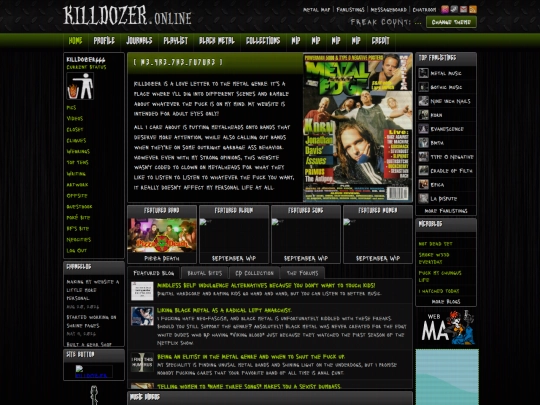Screen dimensions: 540x405
Task: Open the Videos sidebar link
Action: tap(75, 118)
